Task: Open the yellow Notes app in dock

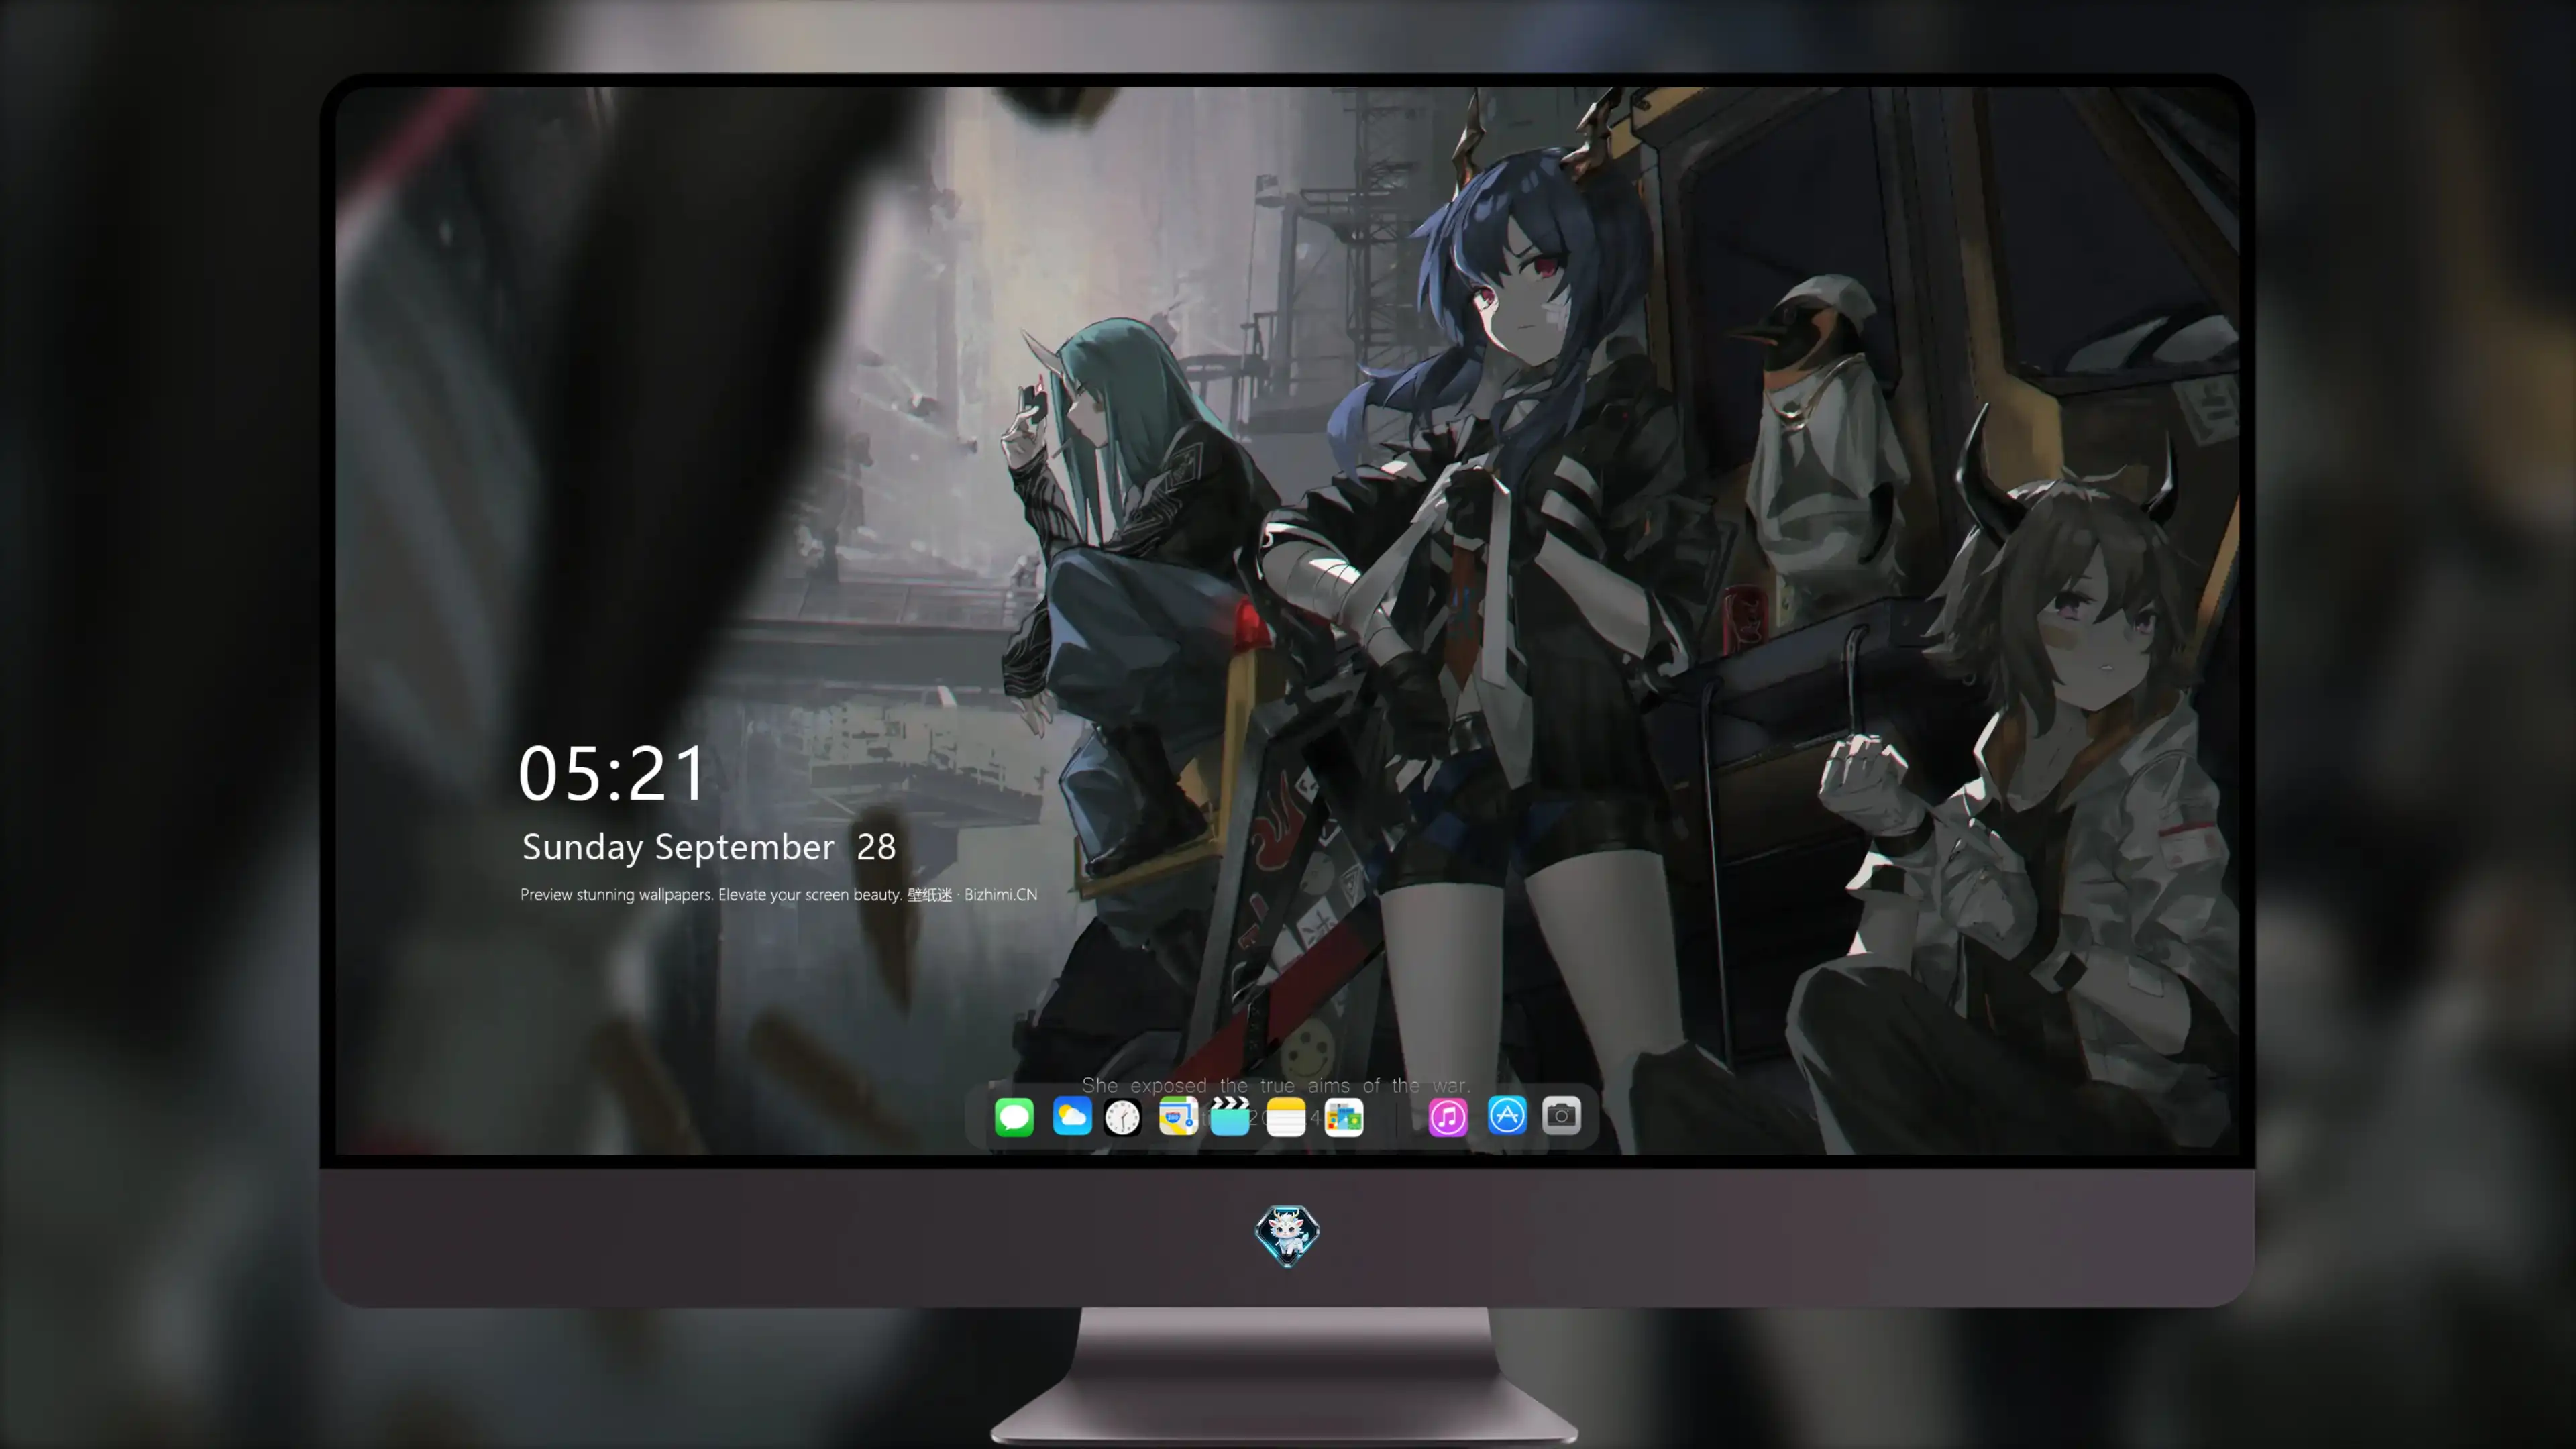Action: click(1286, 1117)
